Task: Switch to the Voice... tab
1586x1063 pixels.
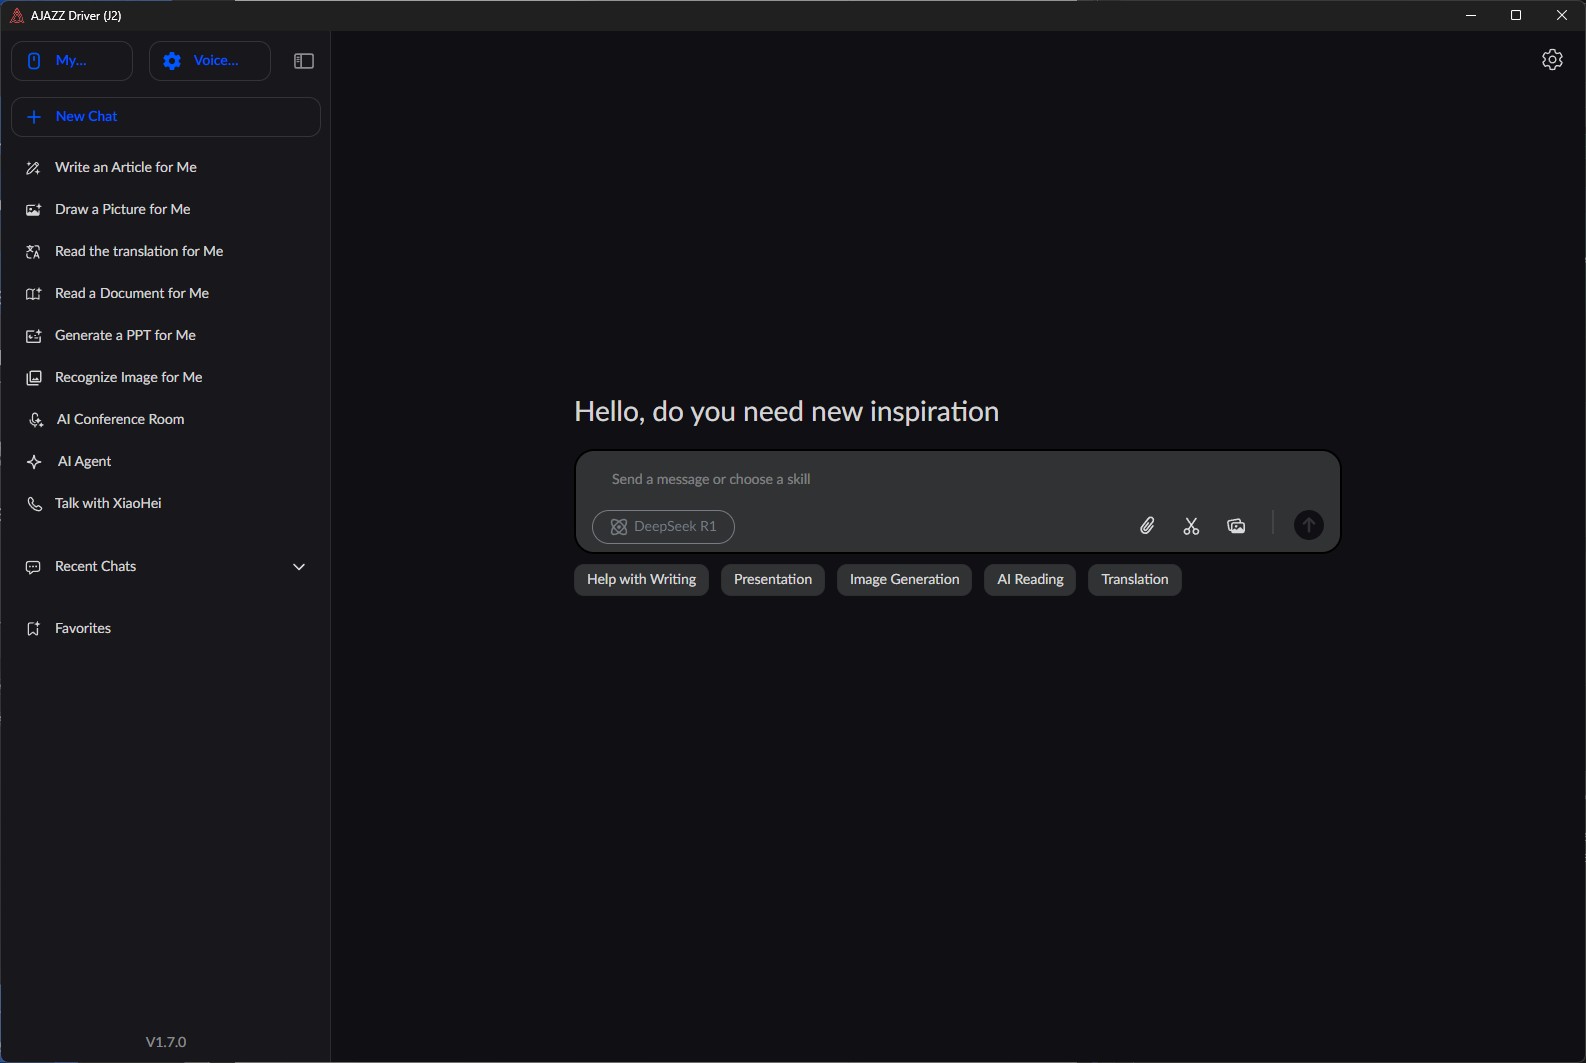Action: (x=210, y=61)
